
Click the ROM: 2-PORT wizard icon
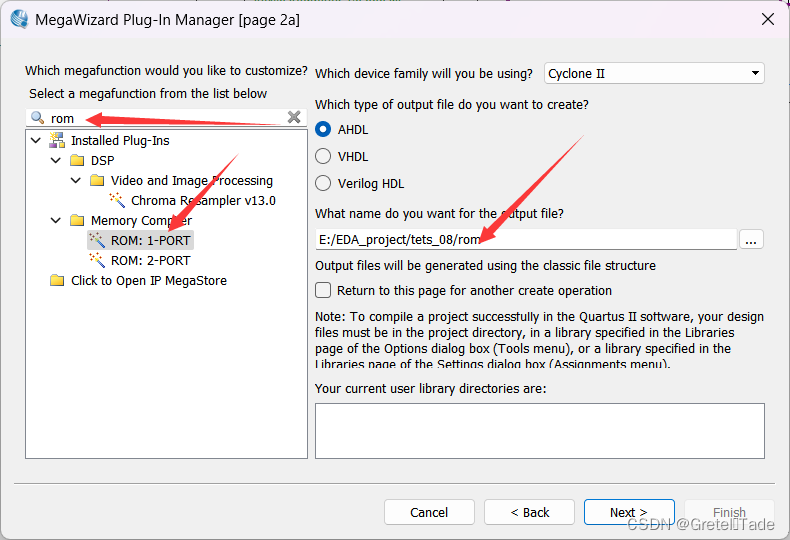97,260
